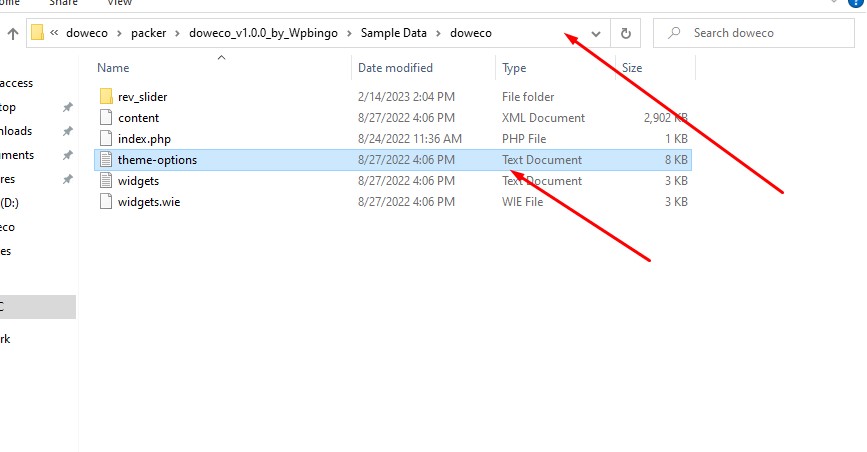Click WIE File type cell
The width and height of the screenshot is (867, 452).
pos(523,202)
